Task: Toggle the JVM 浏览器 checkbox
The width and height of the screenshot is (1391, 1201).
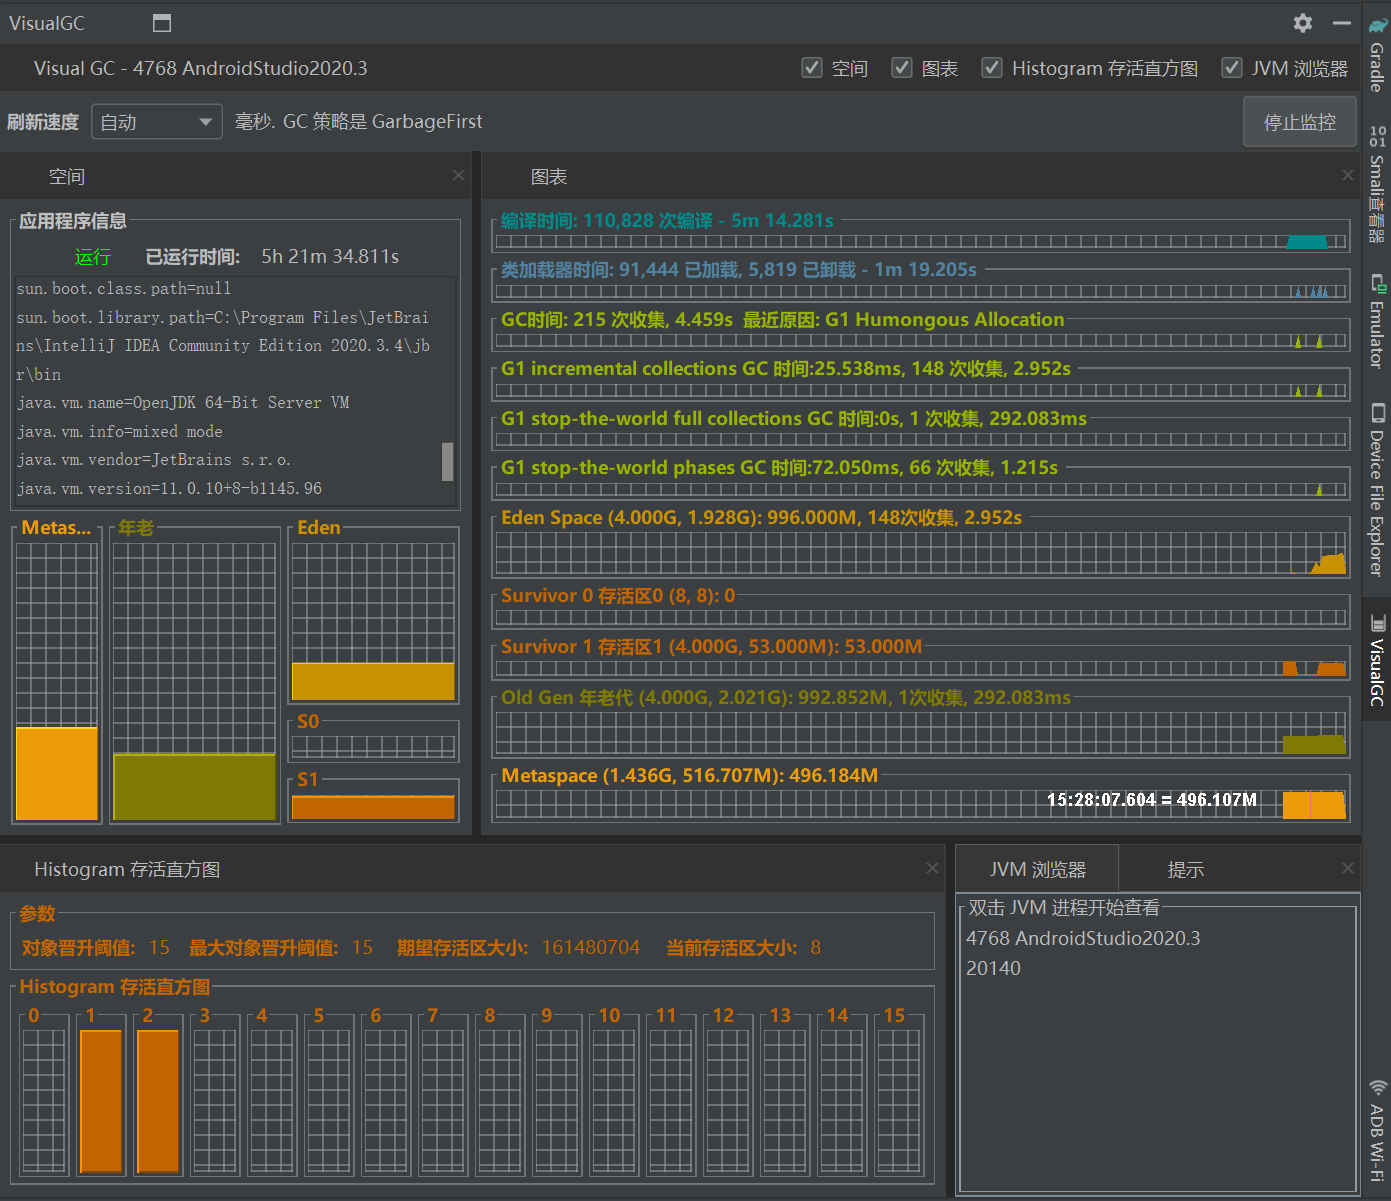Action: [x=1232, y=68]
